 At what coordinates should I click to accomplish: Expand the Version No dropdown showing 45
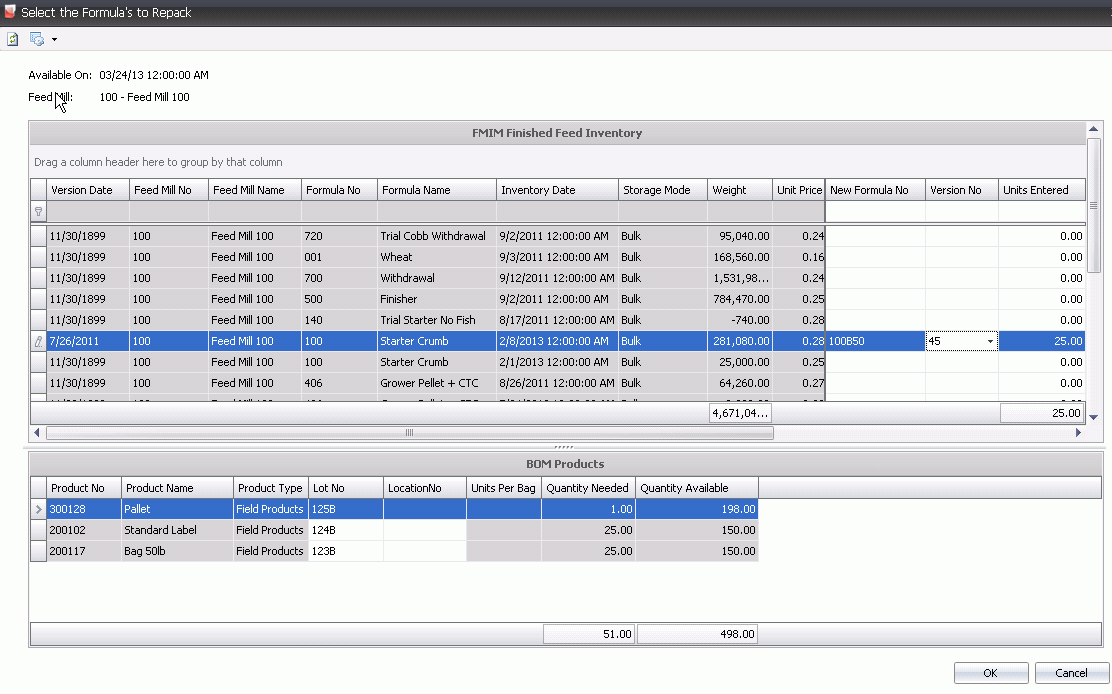990,342
